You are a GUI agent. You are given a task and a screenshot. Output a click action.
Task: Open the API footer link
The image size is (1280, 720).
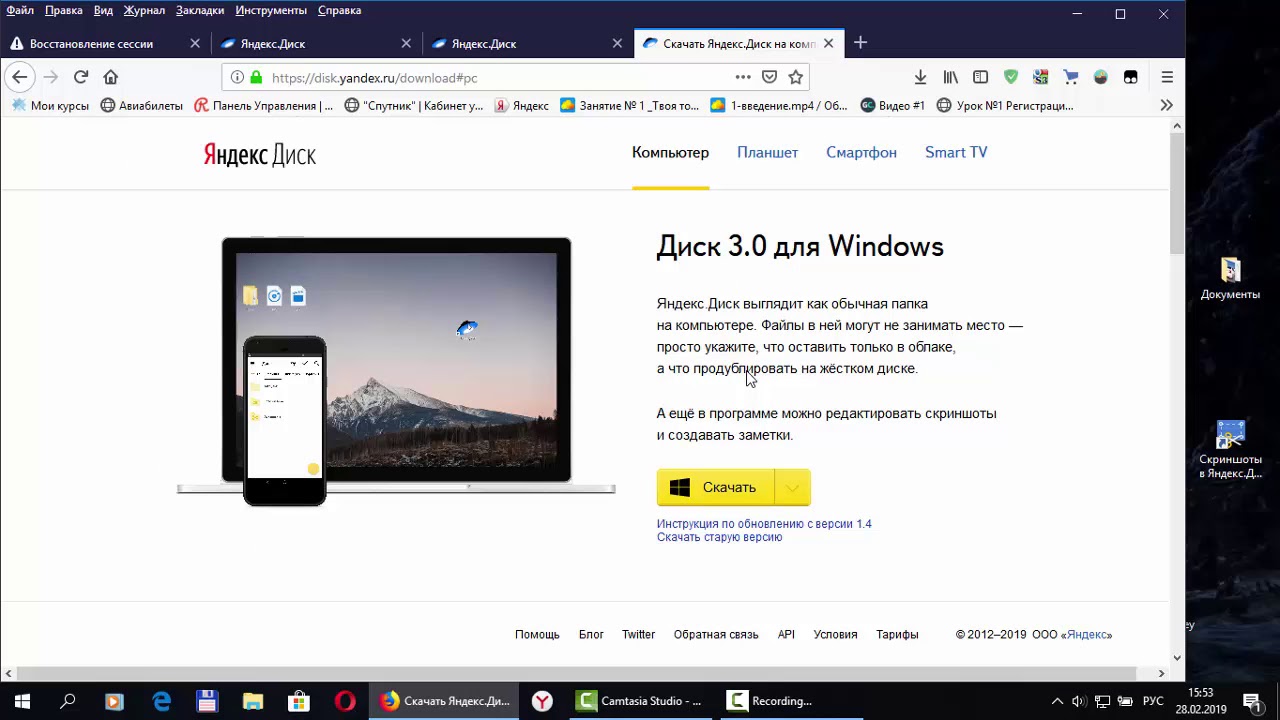786,634
